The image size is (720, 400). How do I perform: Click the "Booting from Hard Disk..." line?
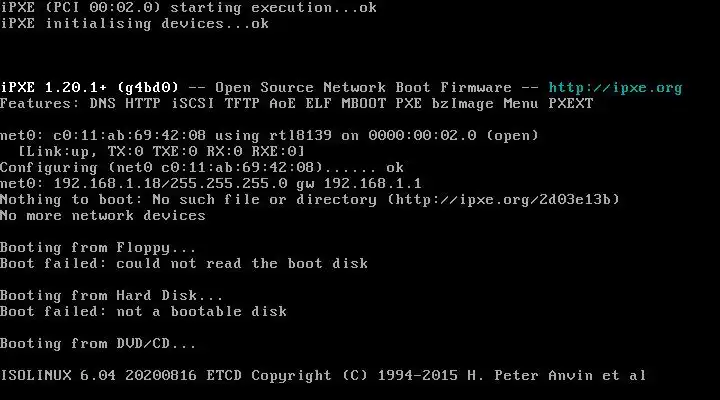pos(112,295)
